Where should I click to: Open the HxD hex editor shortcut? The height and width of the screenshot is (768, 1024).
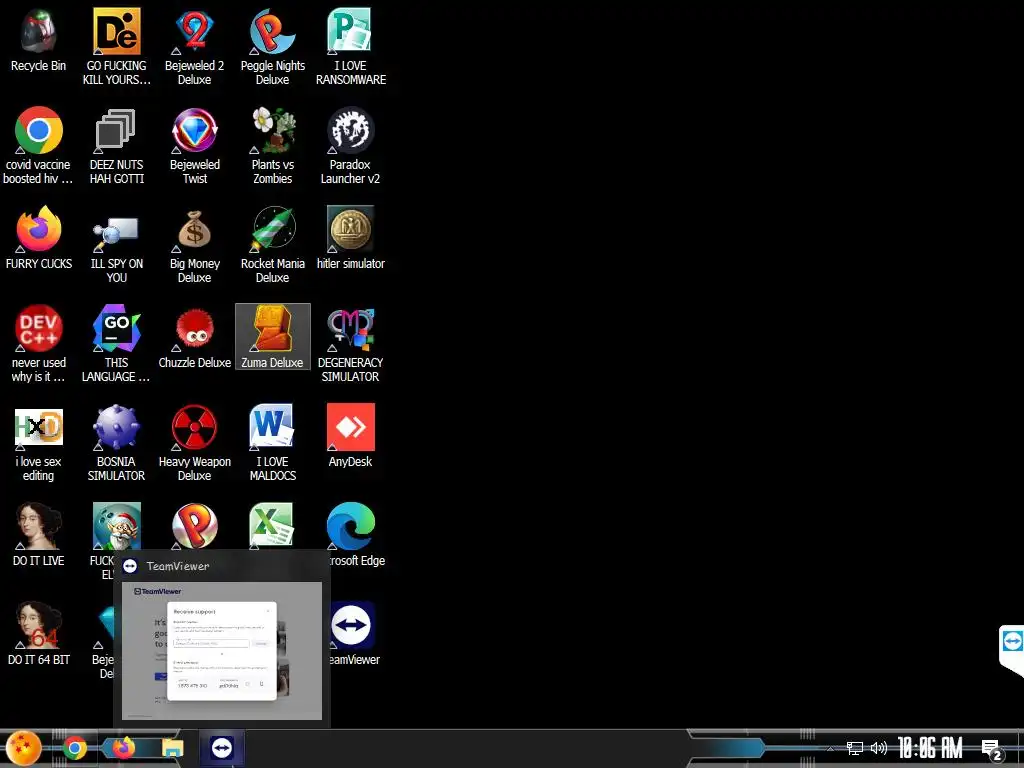coord(39,443)
